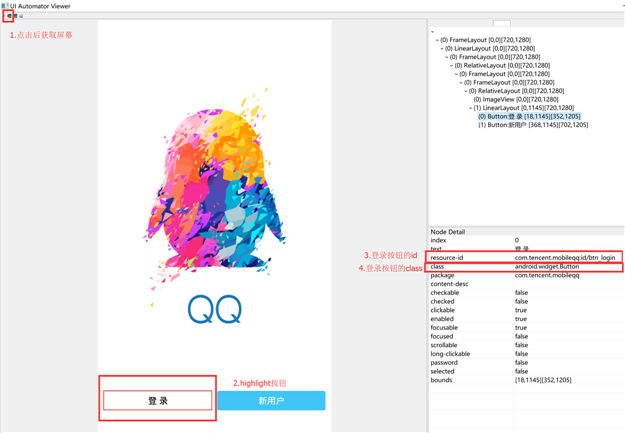Select the long-clickable property row

526,354
